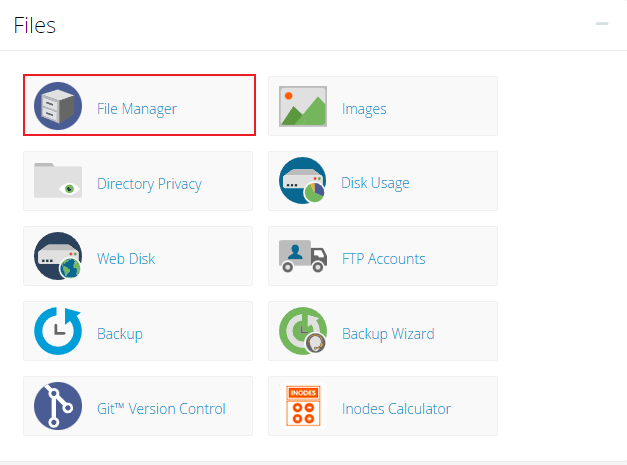Screen dimensions: 627x465
Task: Open the File Manager cabinet icon
Action: click(58, 106)
